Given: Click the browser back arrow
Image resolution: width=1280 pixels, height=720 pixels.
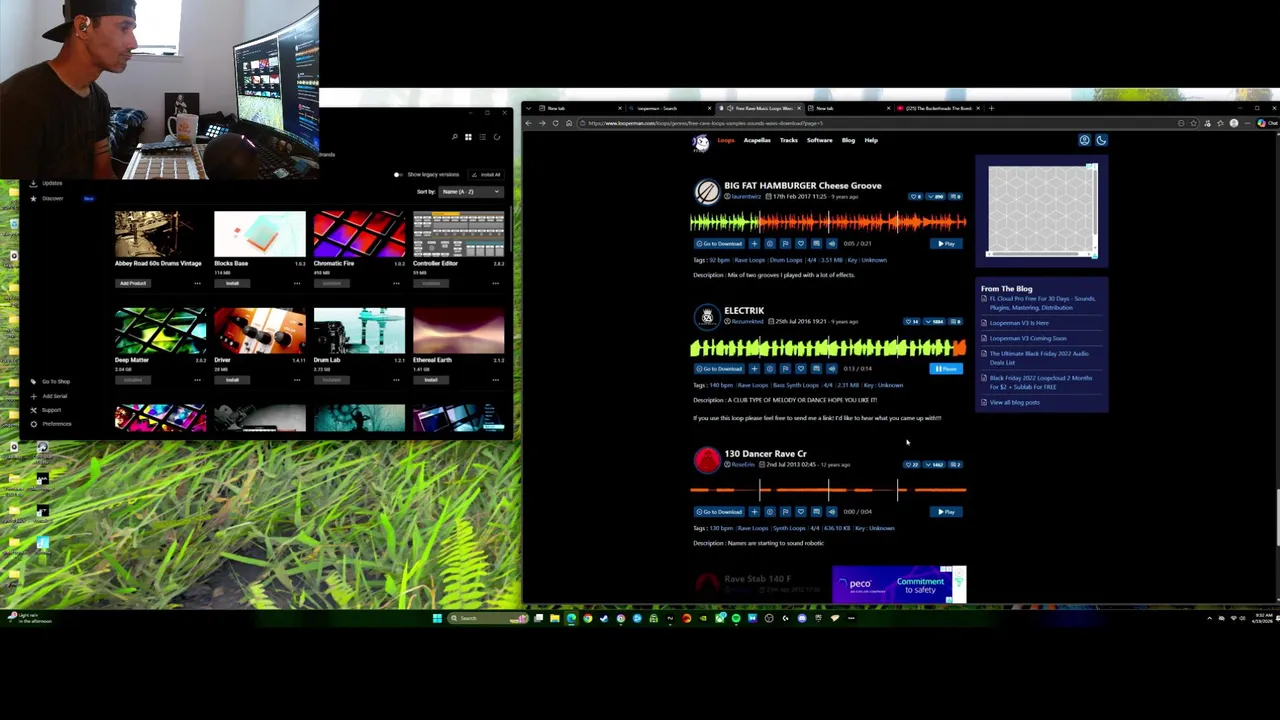Looking at the screenshot, I should [529, 123].
